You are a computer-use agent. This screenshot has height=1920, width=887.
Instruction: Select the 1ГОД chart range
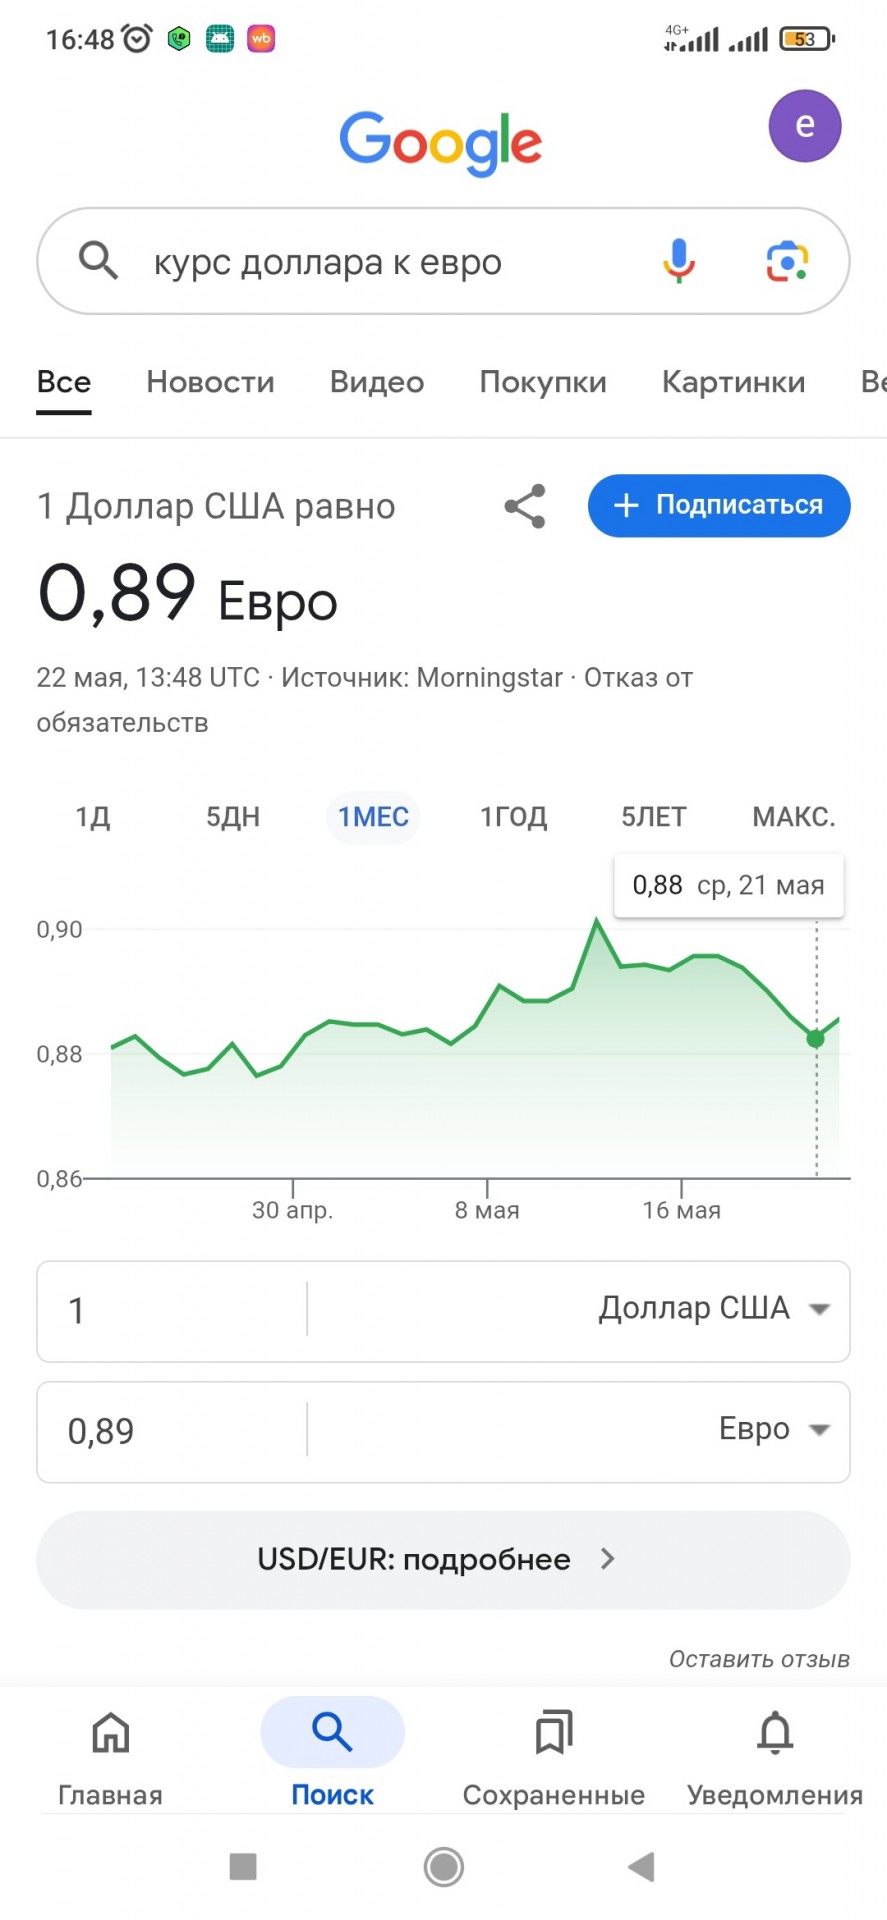514,817
